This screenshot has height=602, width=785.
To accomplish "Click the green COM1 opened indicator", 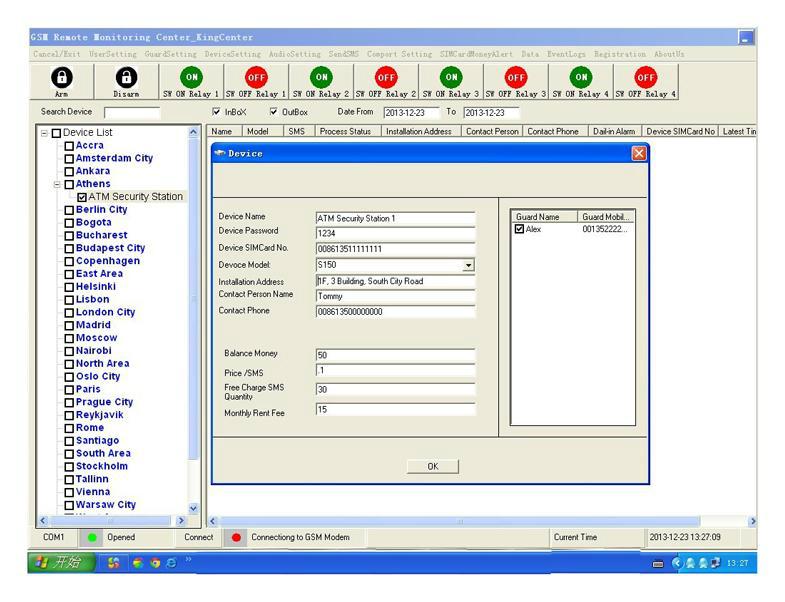I will pyautogui.click(x=92, y=537).
